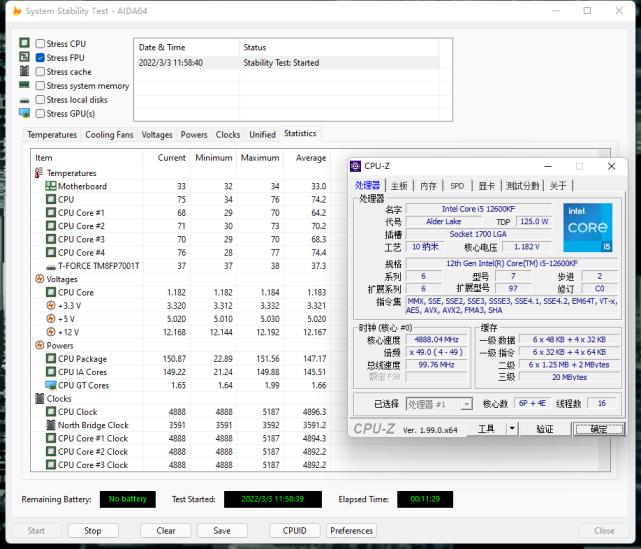Click the RAM icon beside Stress system memory
The height and width of the screenshot is (549, 641).
25,85
